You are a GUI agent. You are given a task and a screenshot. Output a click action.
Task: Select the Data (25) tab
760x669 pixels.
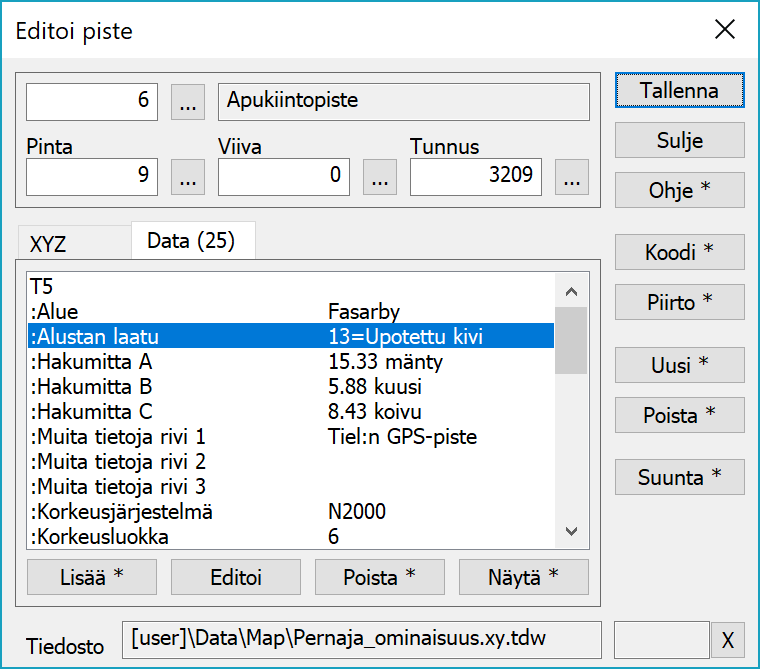coord(193,241)
